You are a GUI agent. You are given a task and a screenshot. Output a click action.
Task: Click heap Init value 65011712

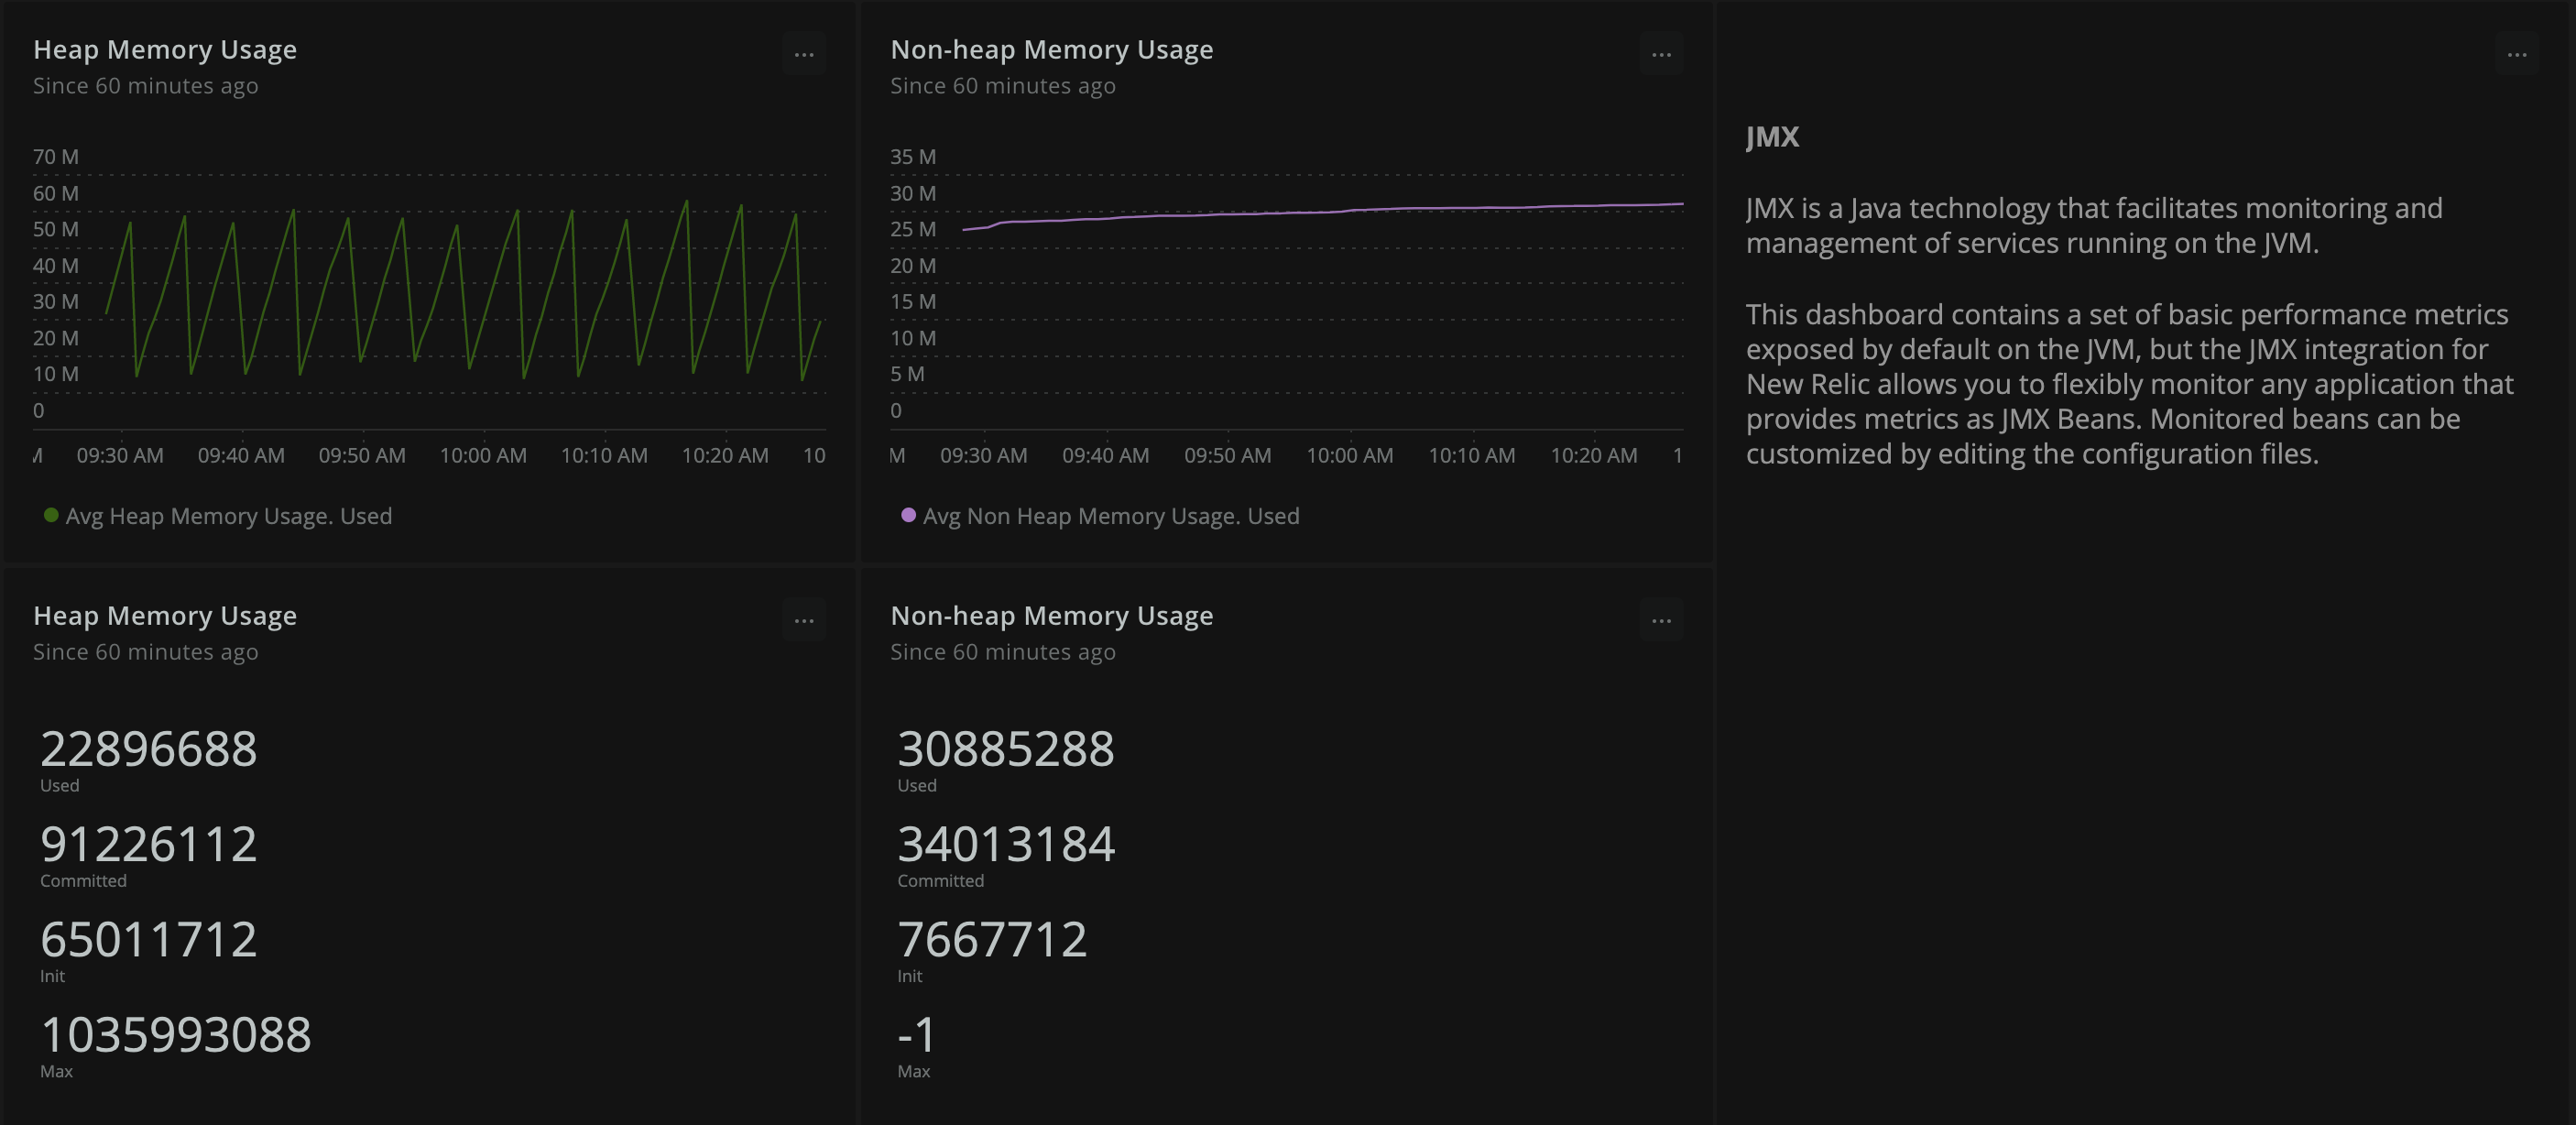click(149, 939)
